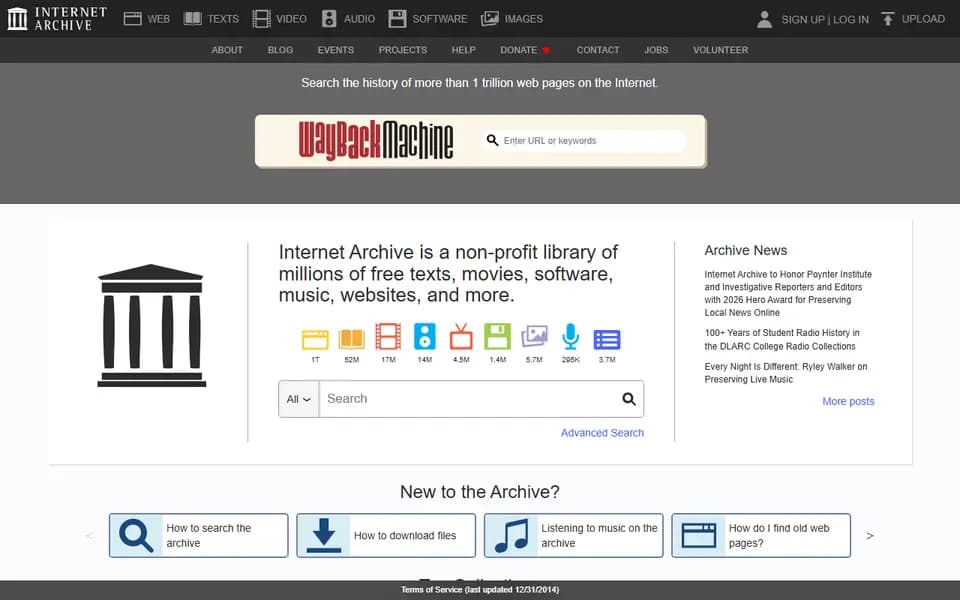Select the orange book icon labeled 52M
The width and height of the screenshot is (960, 600).
pyautogui.click(x=351, y=339)
